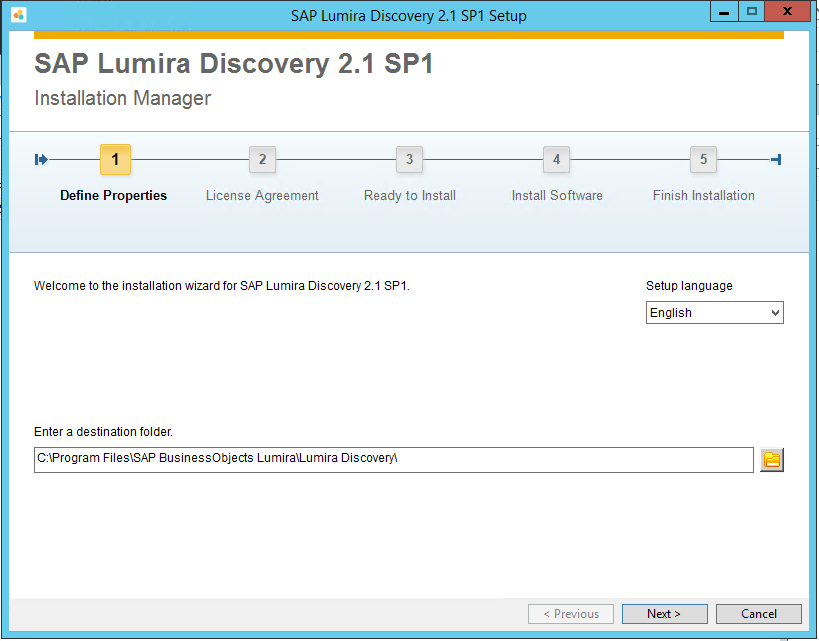Screen dimensions: 819x641
Task: Click the SAP Lumira app icon in title bar
Action: (x=18, y=15)
